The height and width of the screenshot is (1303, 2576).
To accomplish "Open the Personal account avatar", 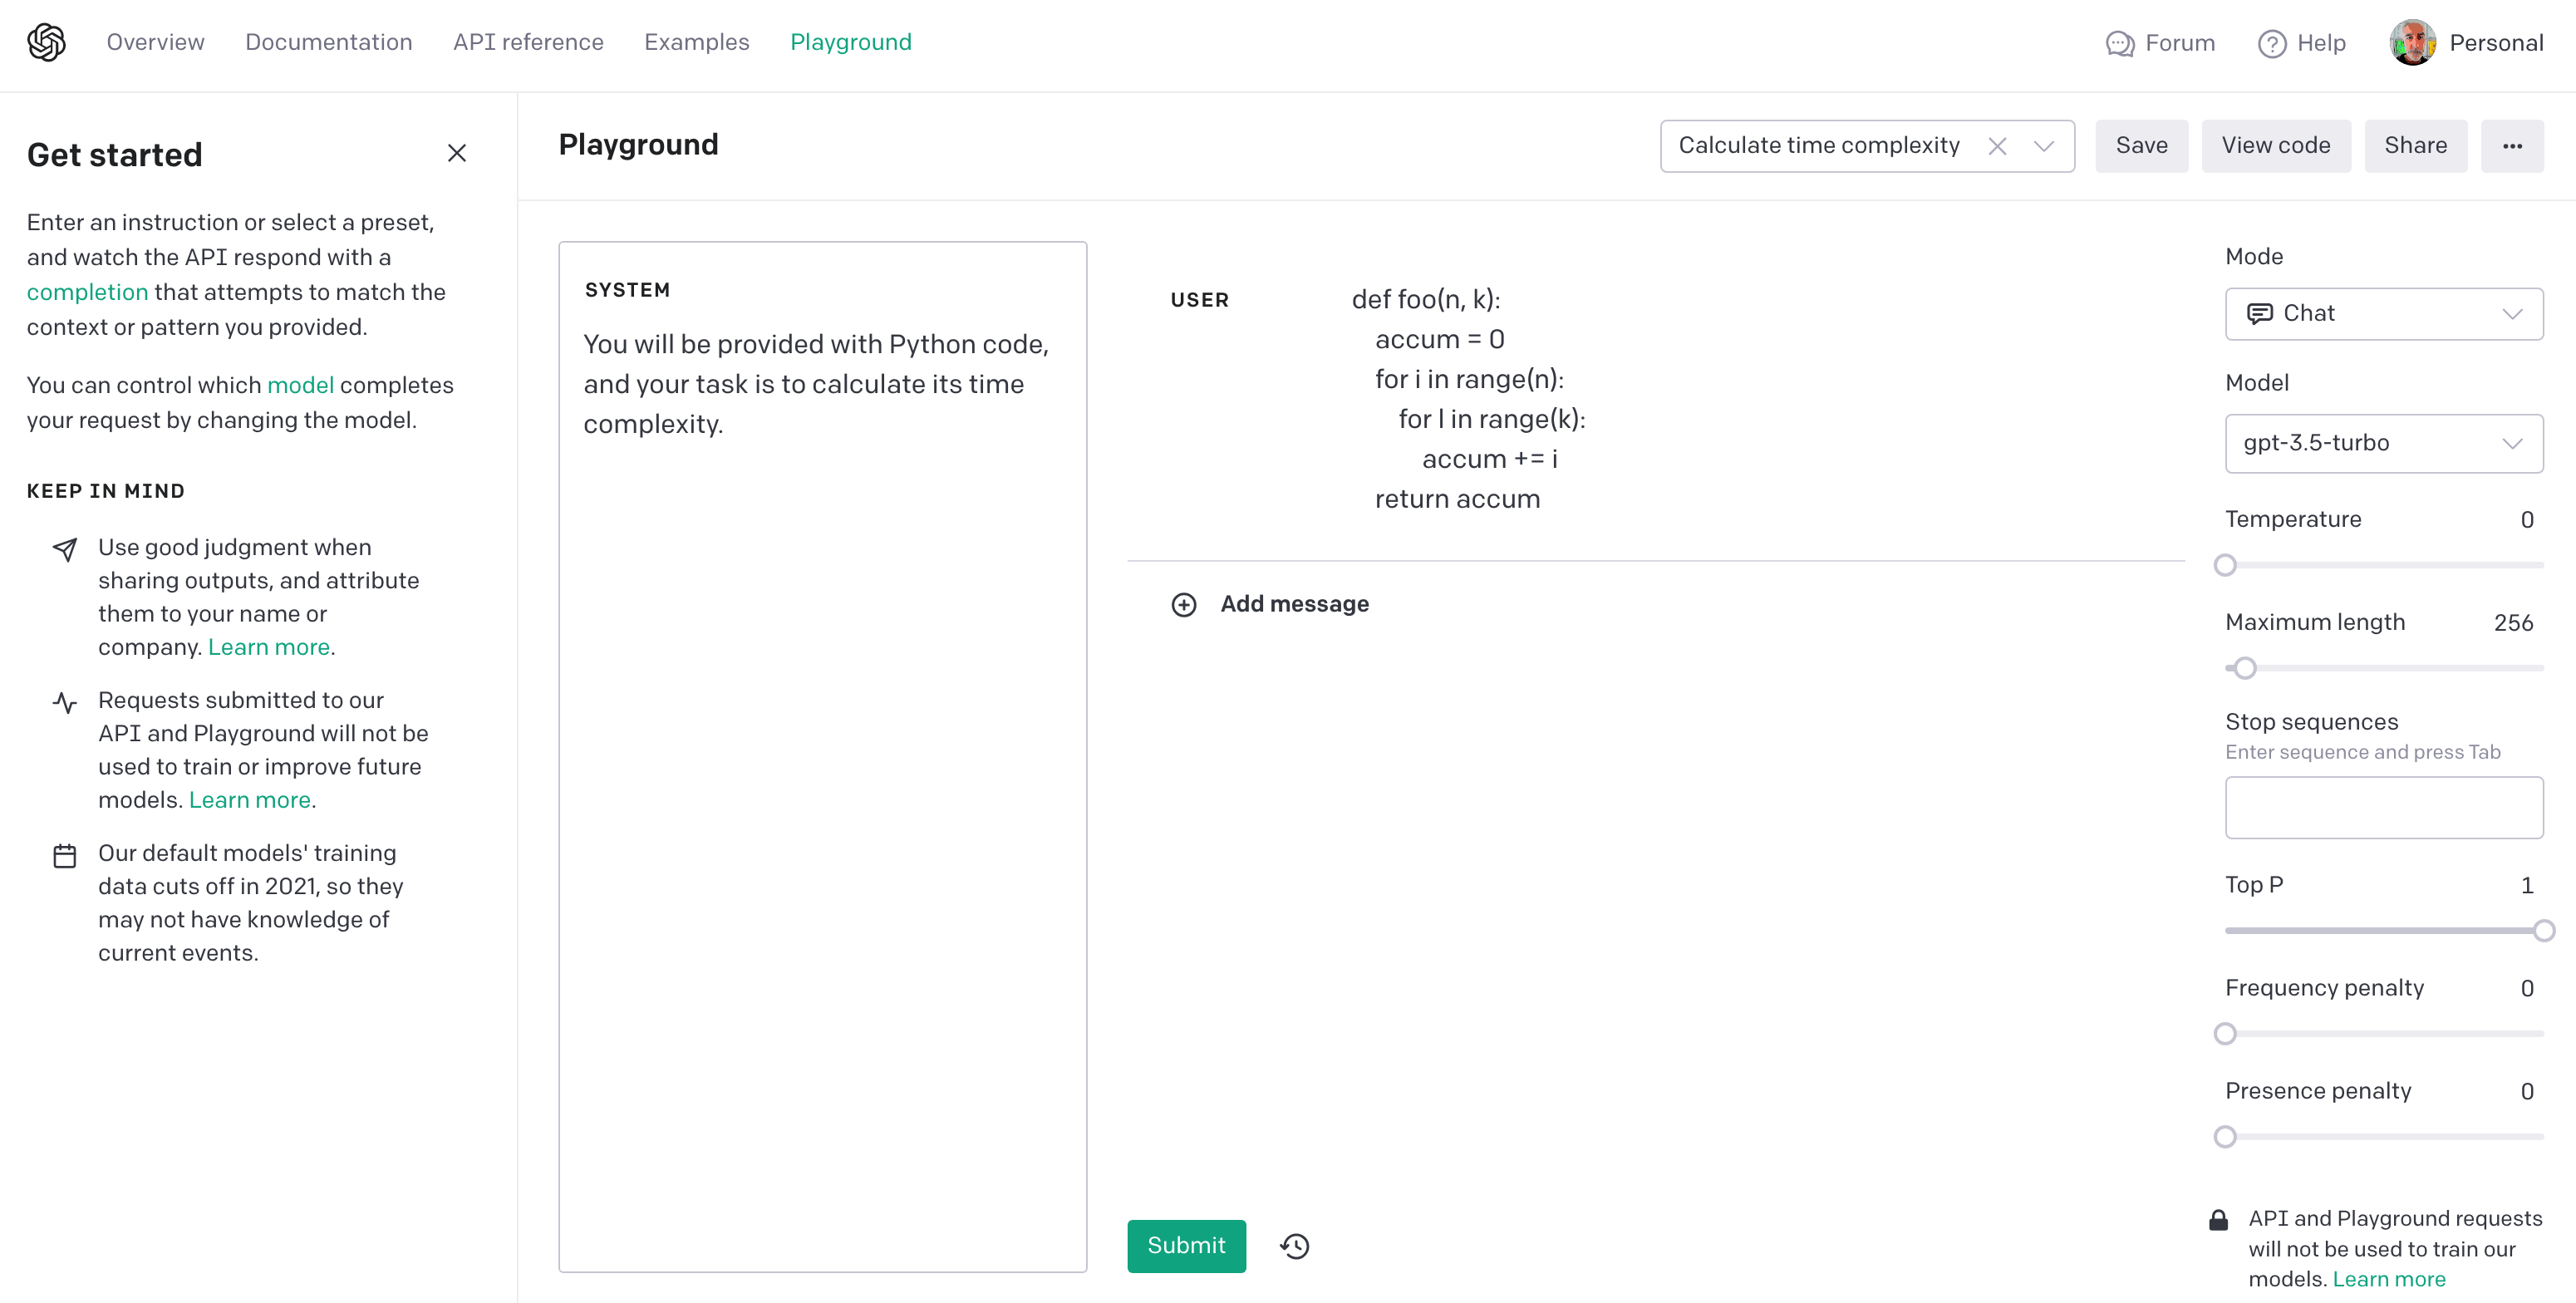I will pyautogui.click(x=2412, y=42).
